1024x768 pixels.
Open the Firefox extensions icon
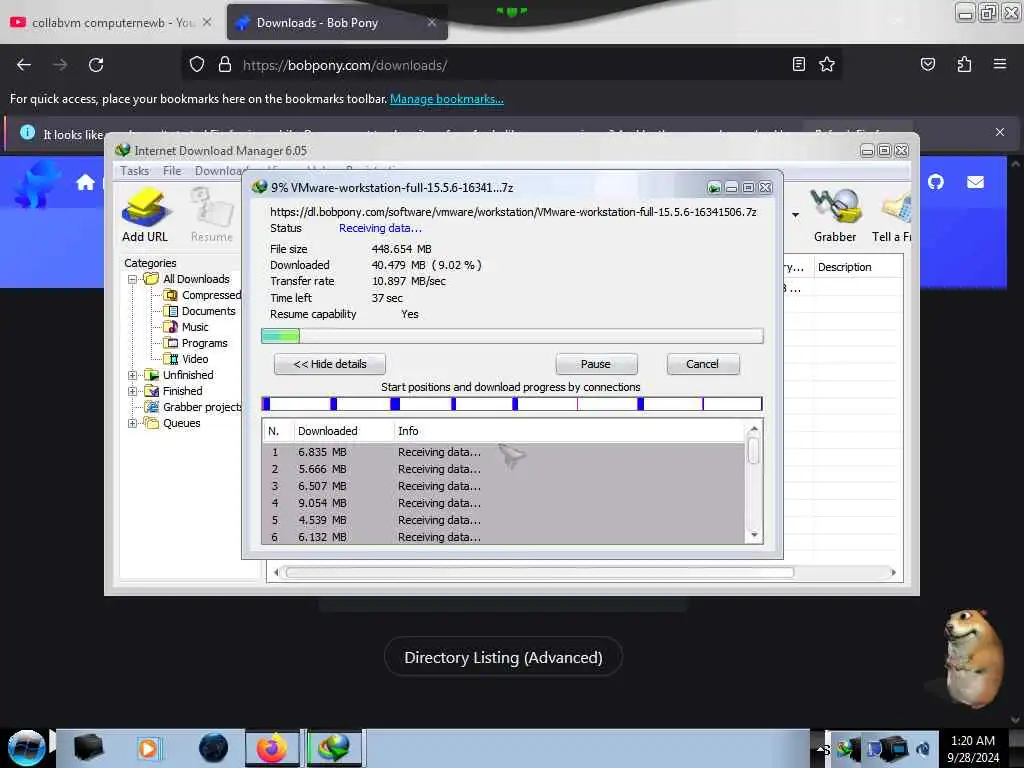(x=964, y=64)
